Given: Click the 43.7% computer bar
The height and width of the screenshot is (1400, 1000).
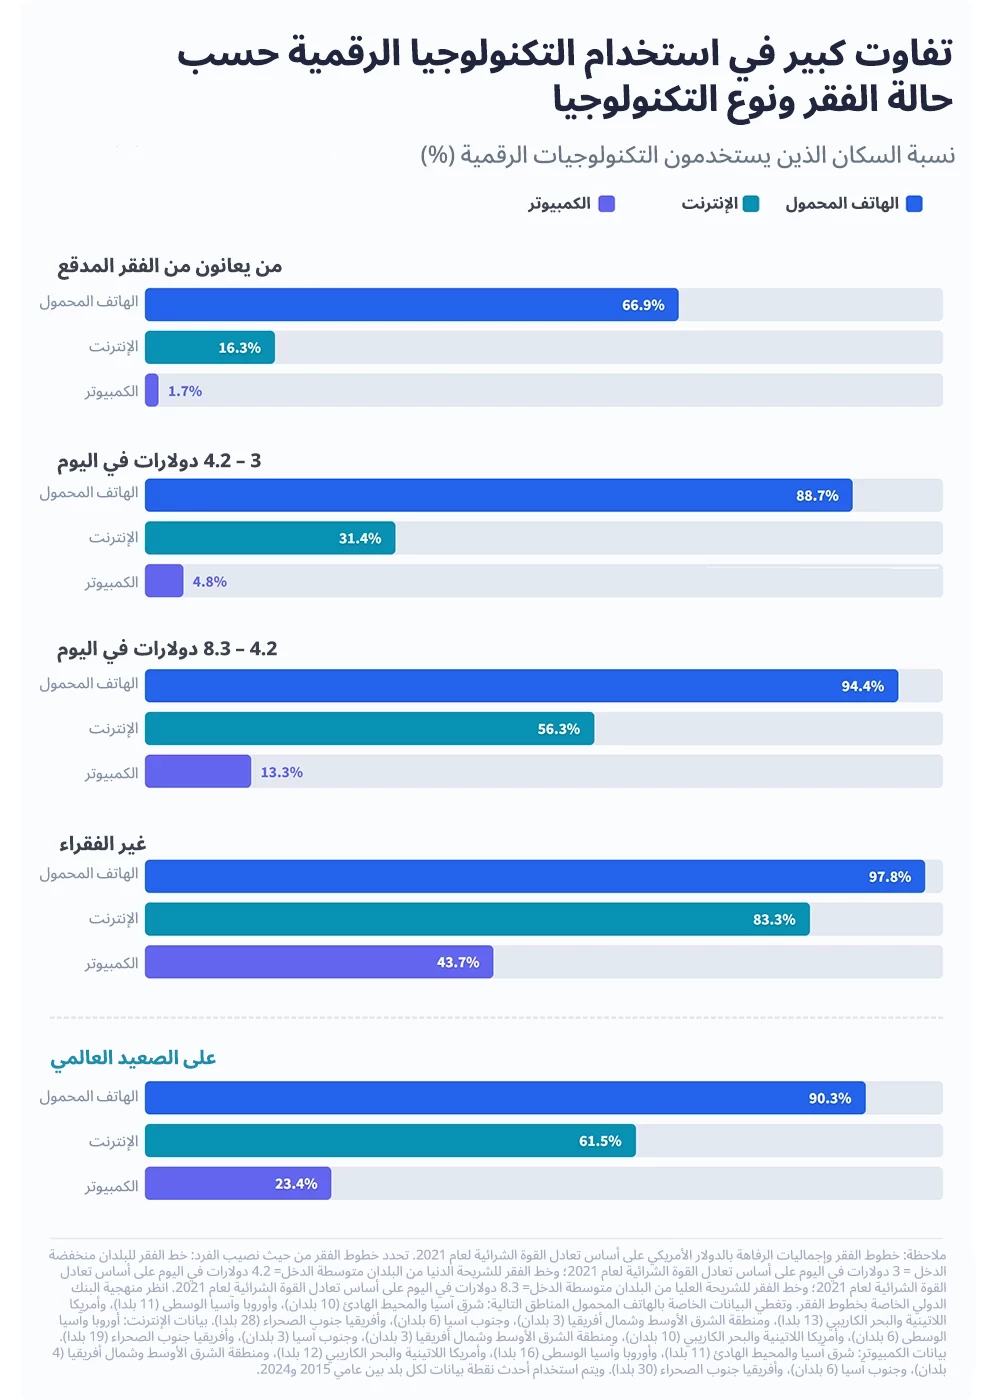Looking at the screenshot, I should point(319,962).
